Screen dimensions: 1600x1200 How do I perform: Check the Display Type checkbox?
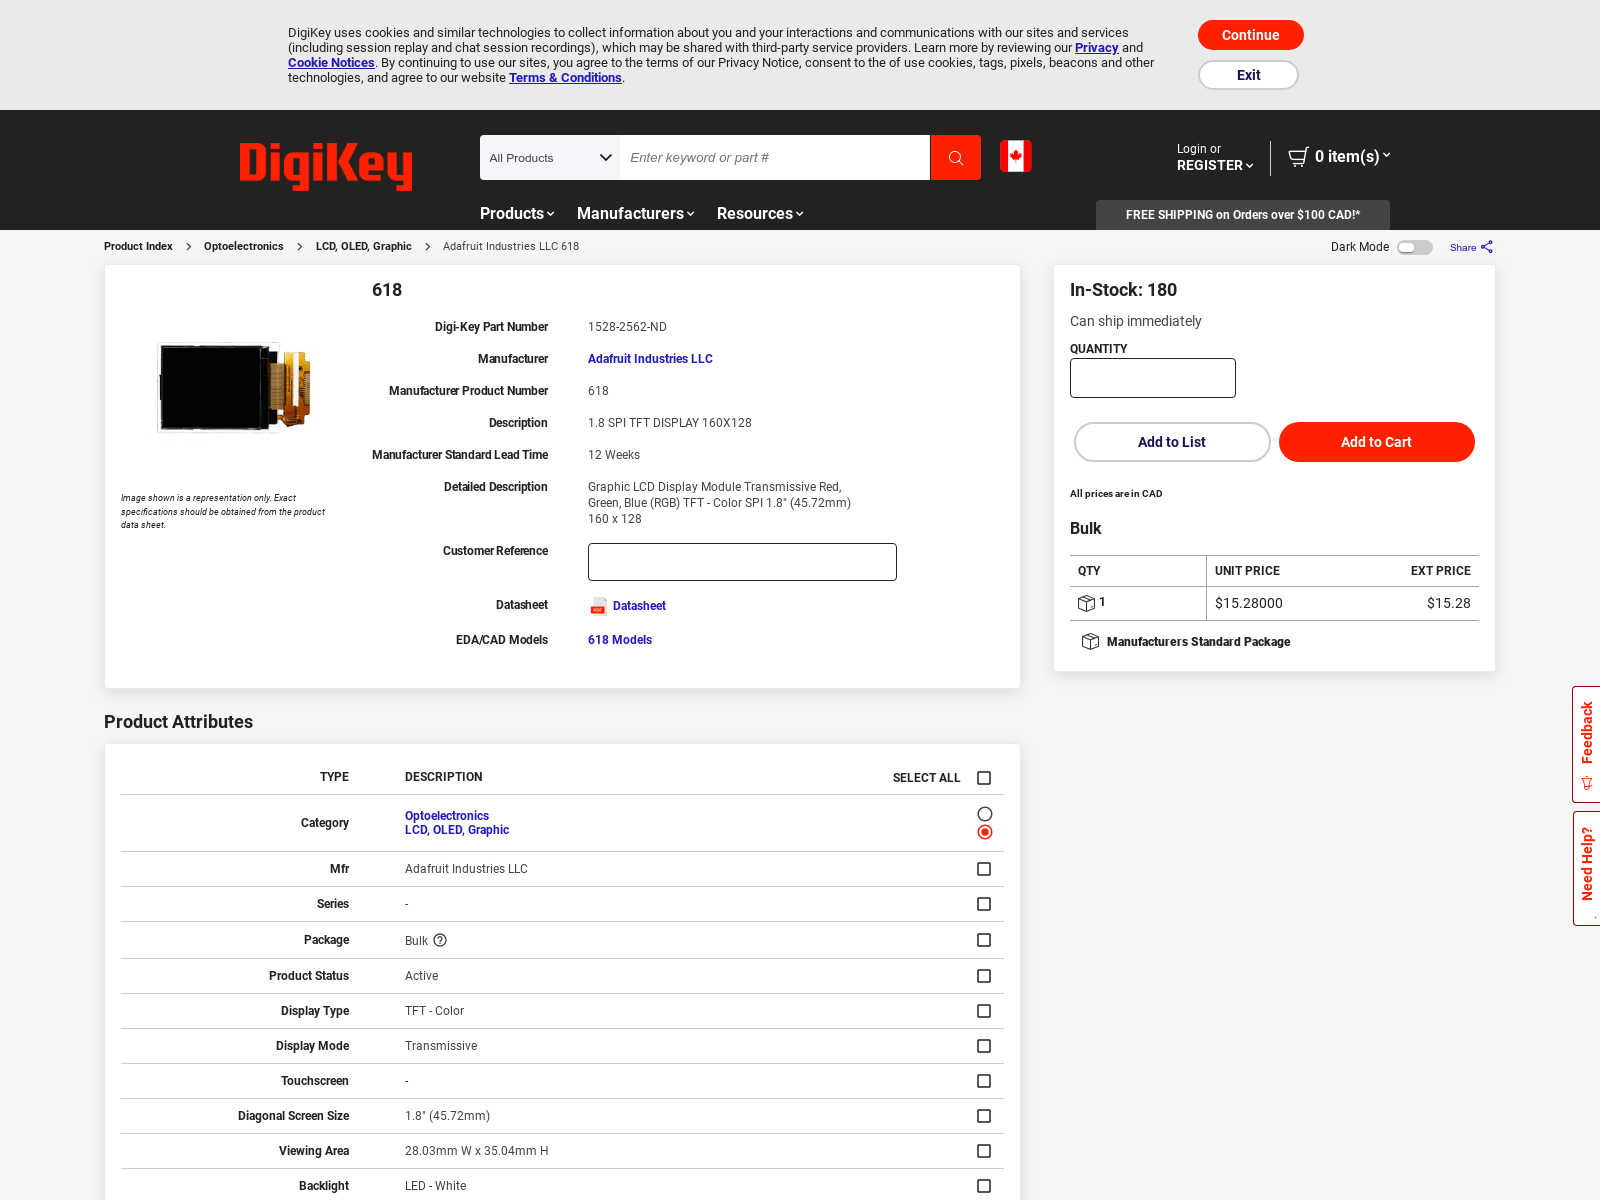[x=984, y=1011]
